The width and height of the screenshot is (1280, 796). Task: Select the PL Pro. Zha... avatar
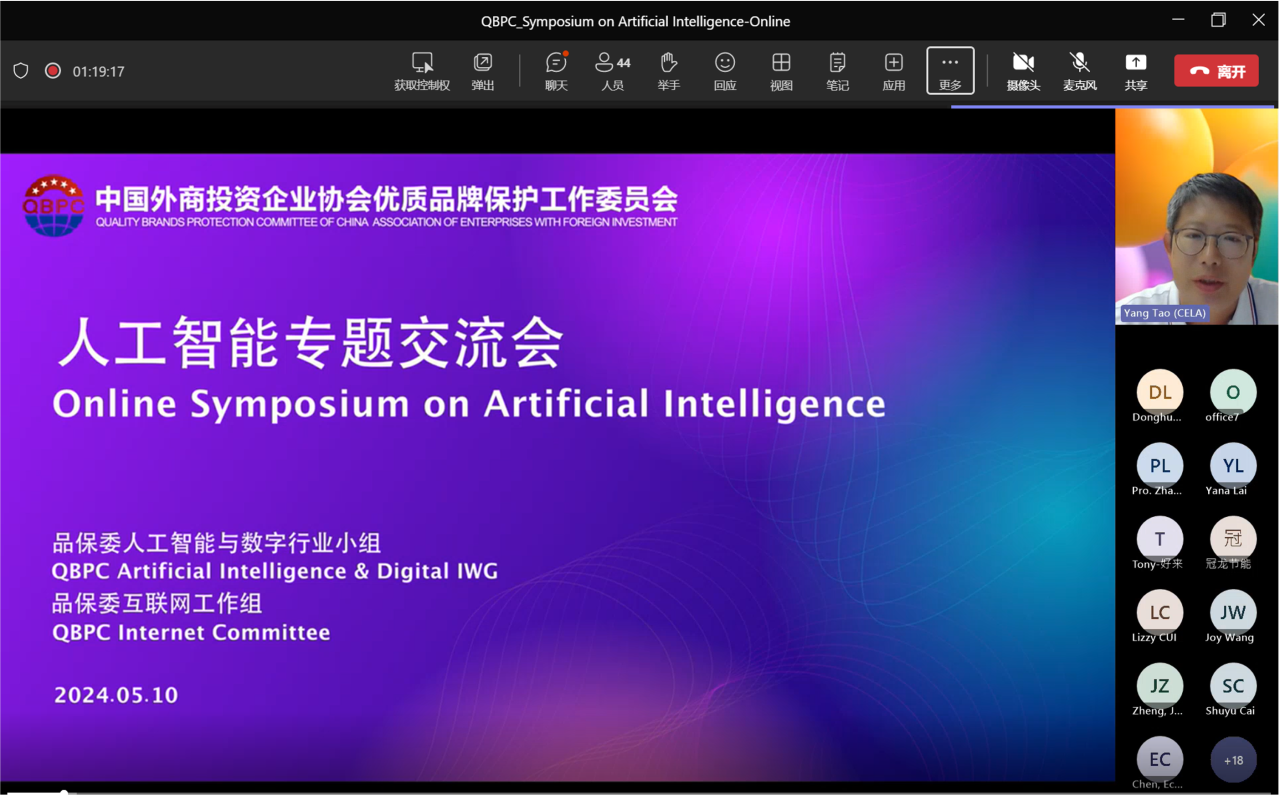click(x=1160, y=466)
